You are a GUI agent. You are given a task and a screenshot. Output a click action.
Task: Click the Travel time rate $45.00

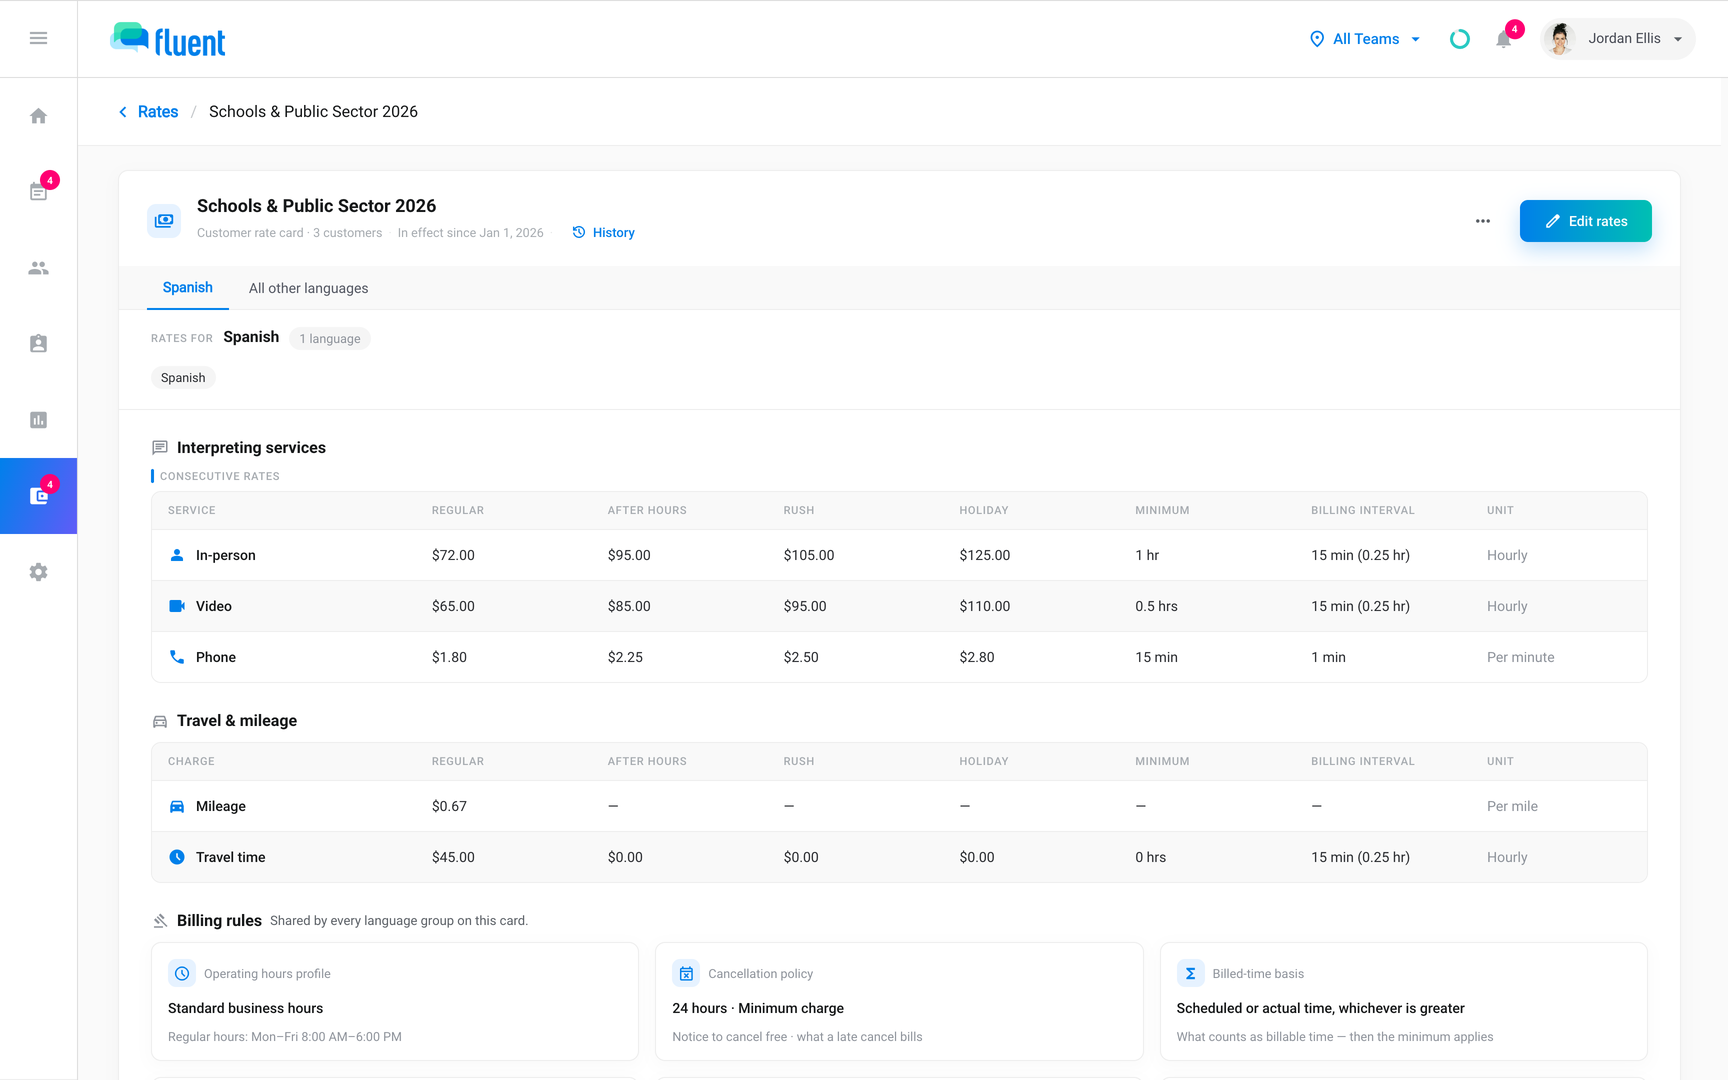tap(453, 857)
